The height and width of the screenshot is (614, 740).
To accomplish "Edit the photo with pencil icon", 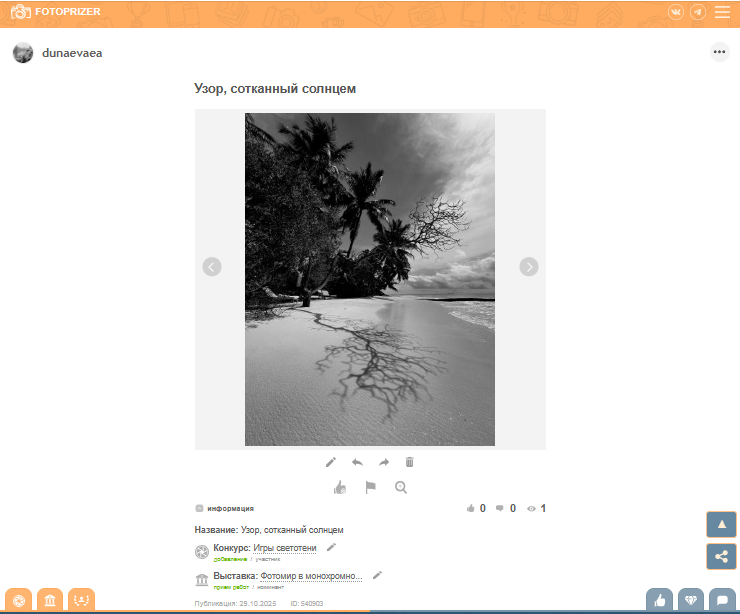I will (331, 462).
